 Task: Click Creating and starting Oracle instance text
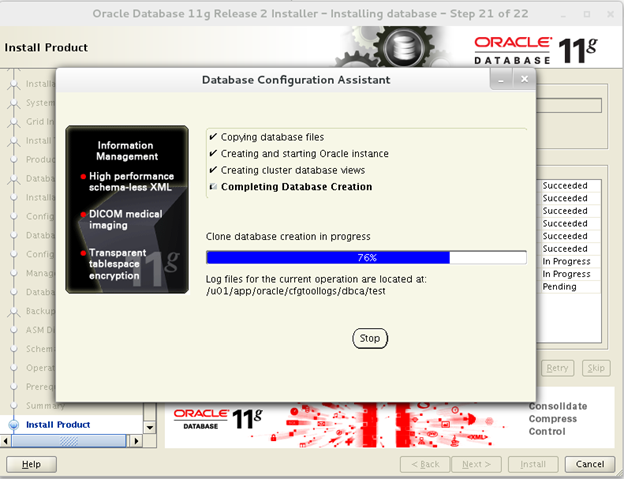304,154
